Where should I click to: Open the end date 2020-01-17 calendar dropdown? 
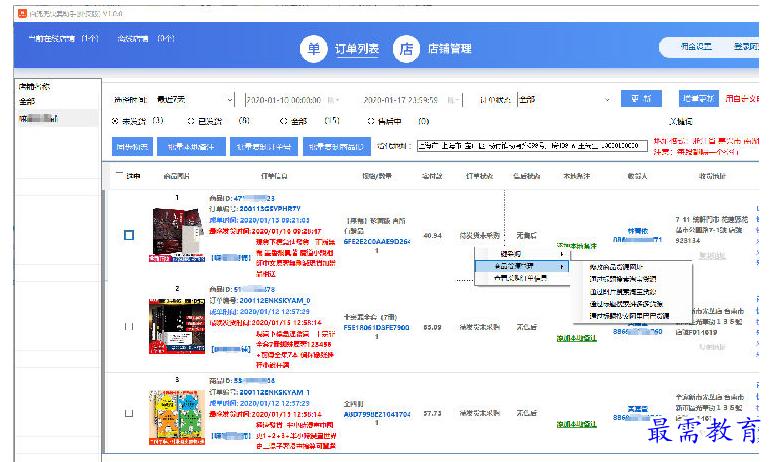click(453, 100)
